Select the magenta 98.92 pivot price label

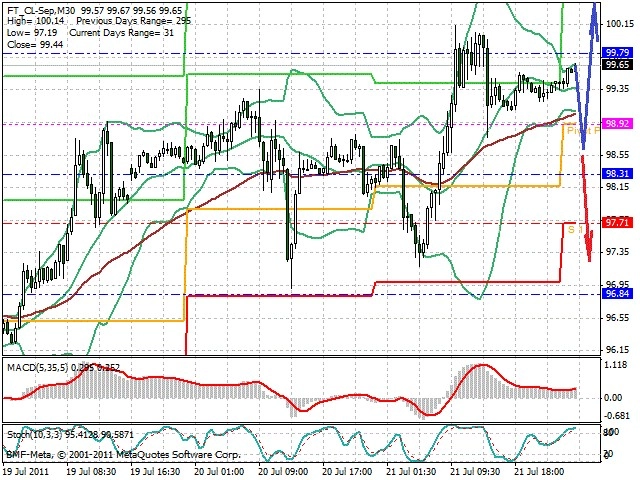(x=617, y=123)
